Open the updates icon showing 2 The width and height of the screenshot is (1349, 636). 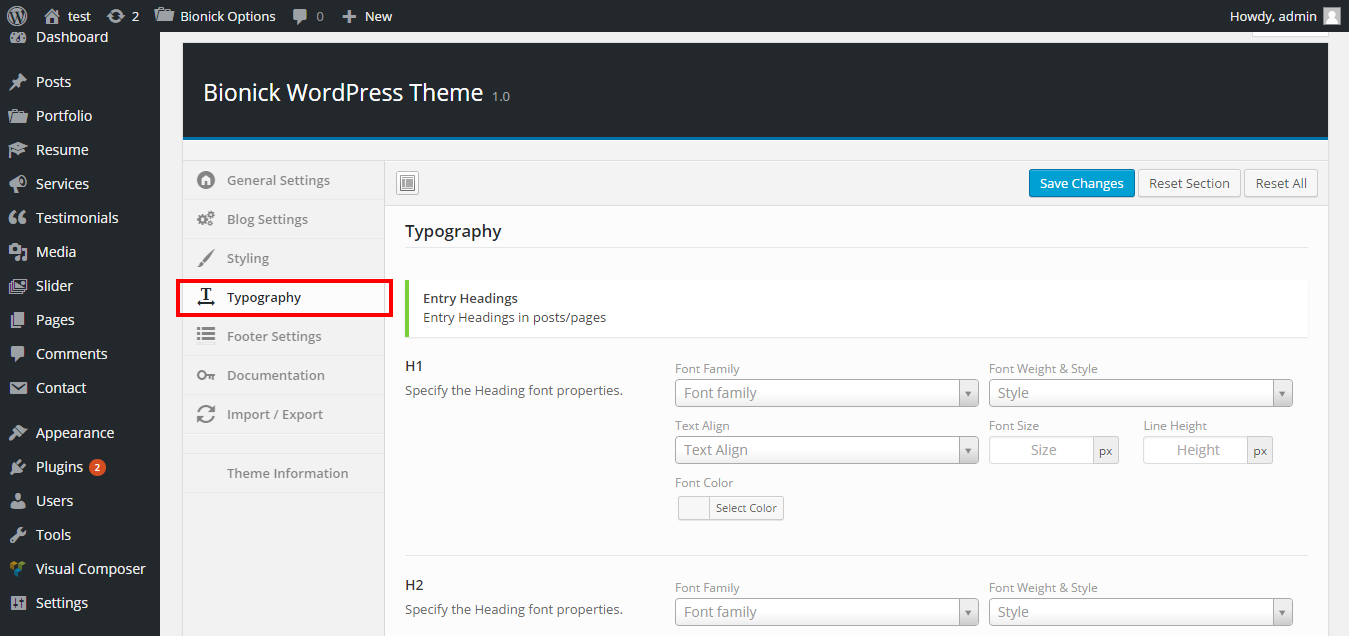(116, 16)
